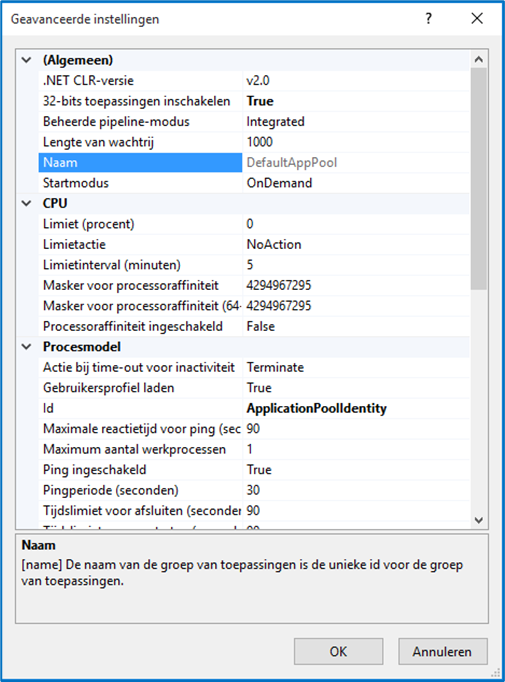Click True value for Gebruikersprofiel laden
Viewport: 505px width, 682px height.
pyautogui.click(x=355, y=388)
